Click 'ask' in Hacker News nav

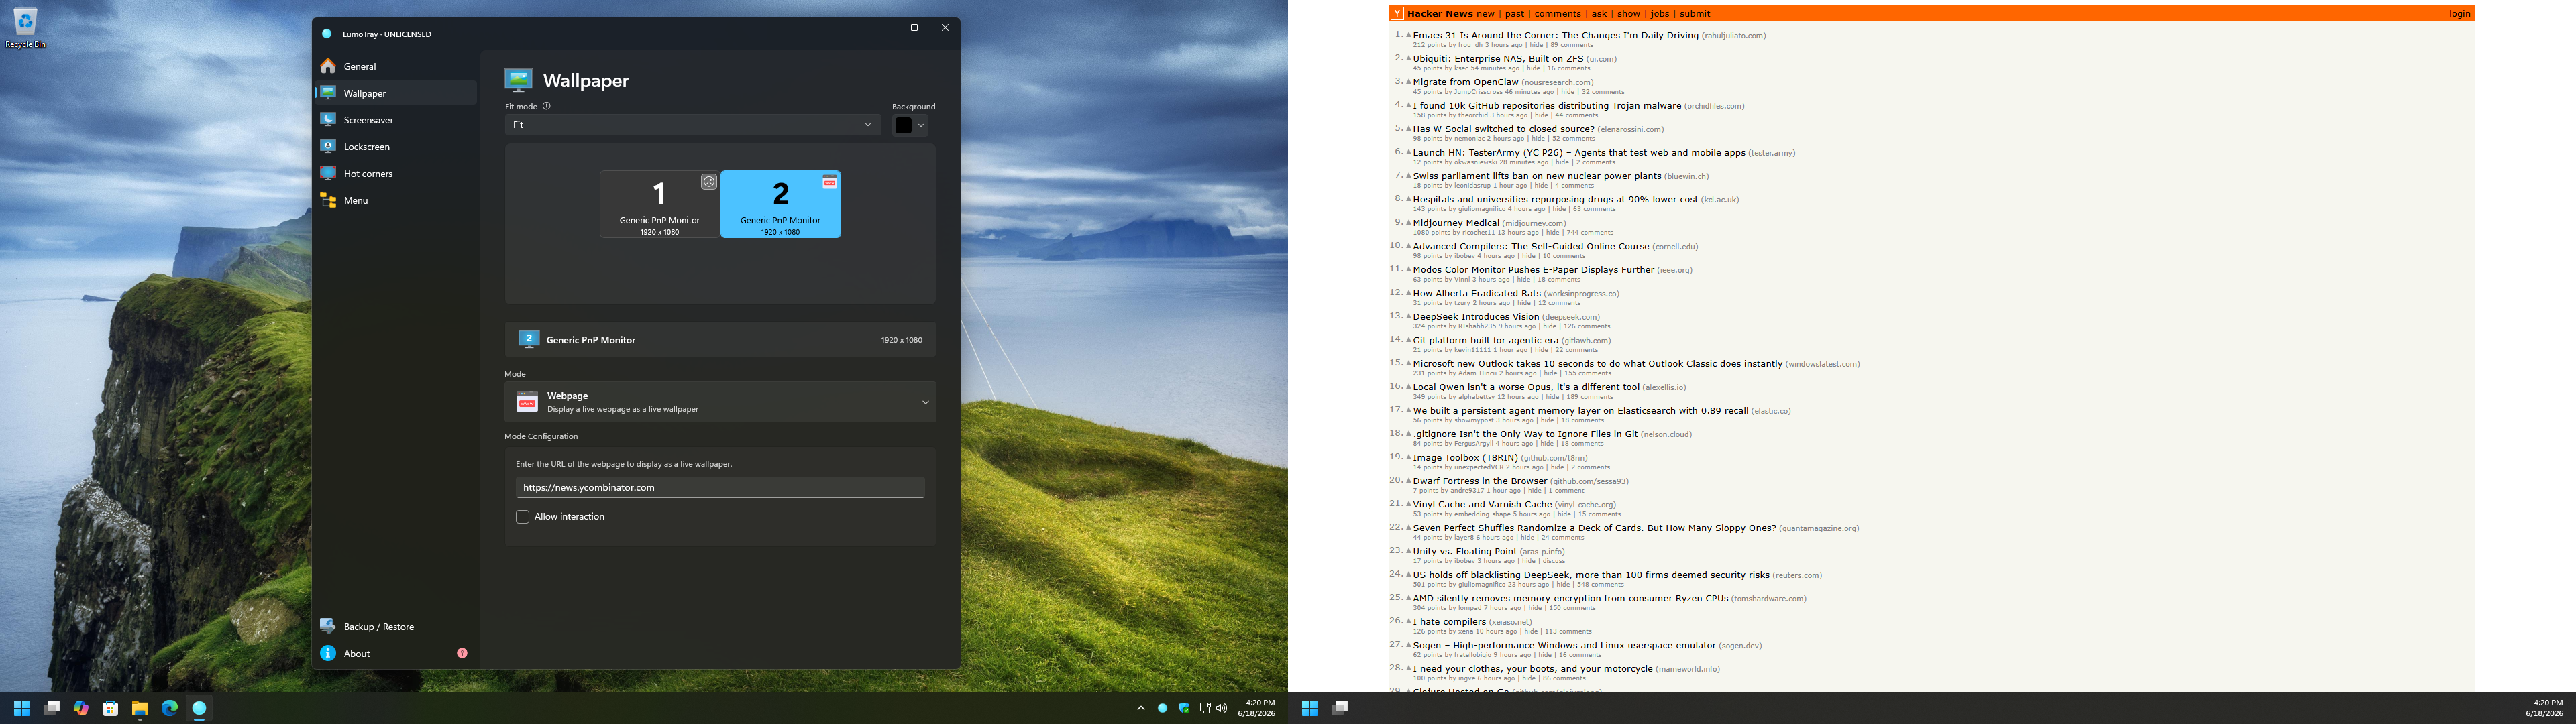(x=1599, y=14)
